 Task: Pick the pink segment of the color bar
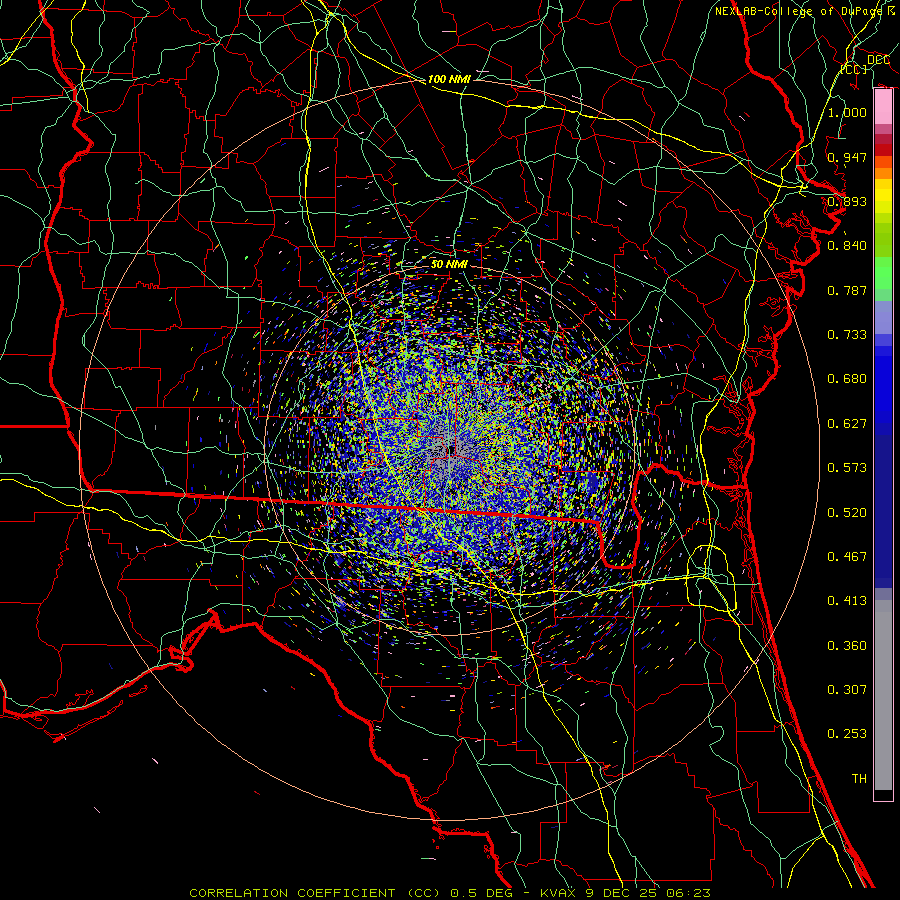click(x=883, y=107)
